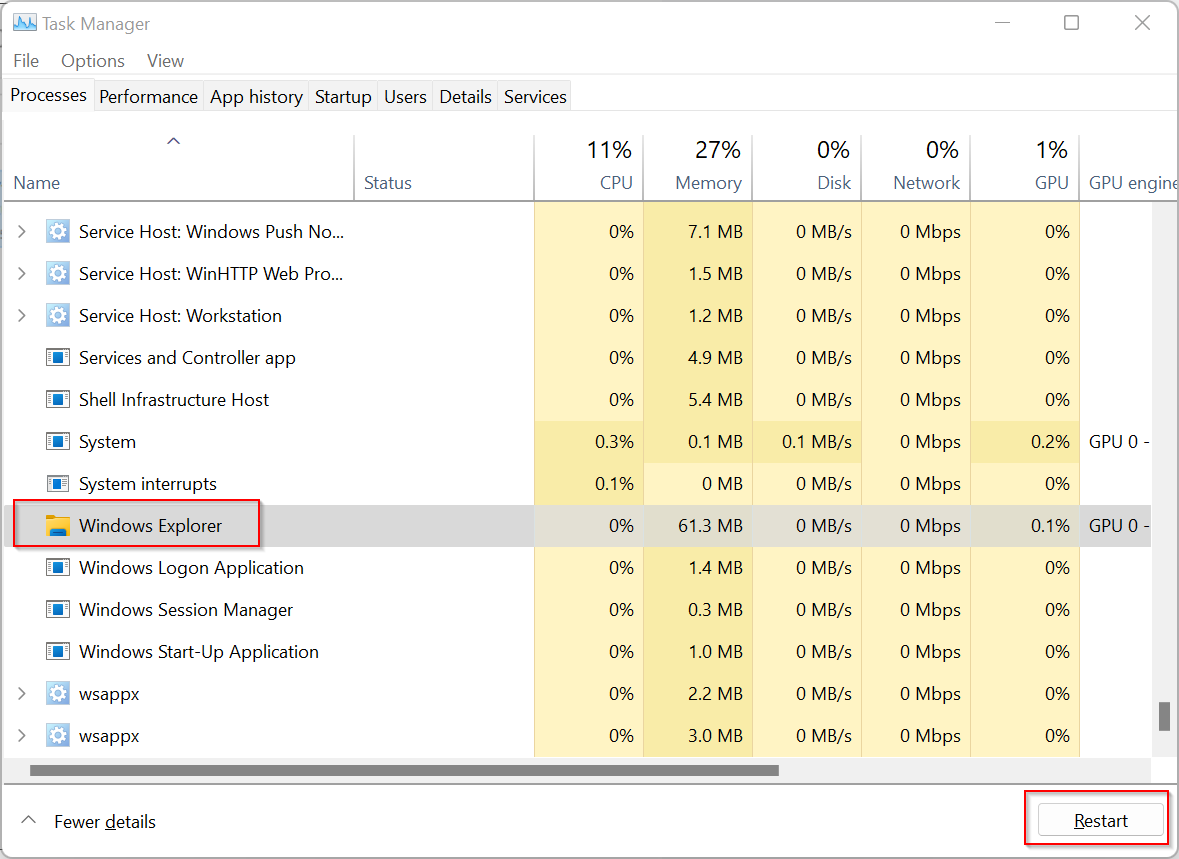Screen dimensions: 1179x859
Task: Sort by the Memory column header
Action: (x=698, y=167)
